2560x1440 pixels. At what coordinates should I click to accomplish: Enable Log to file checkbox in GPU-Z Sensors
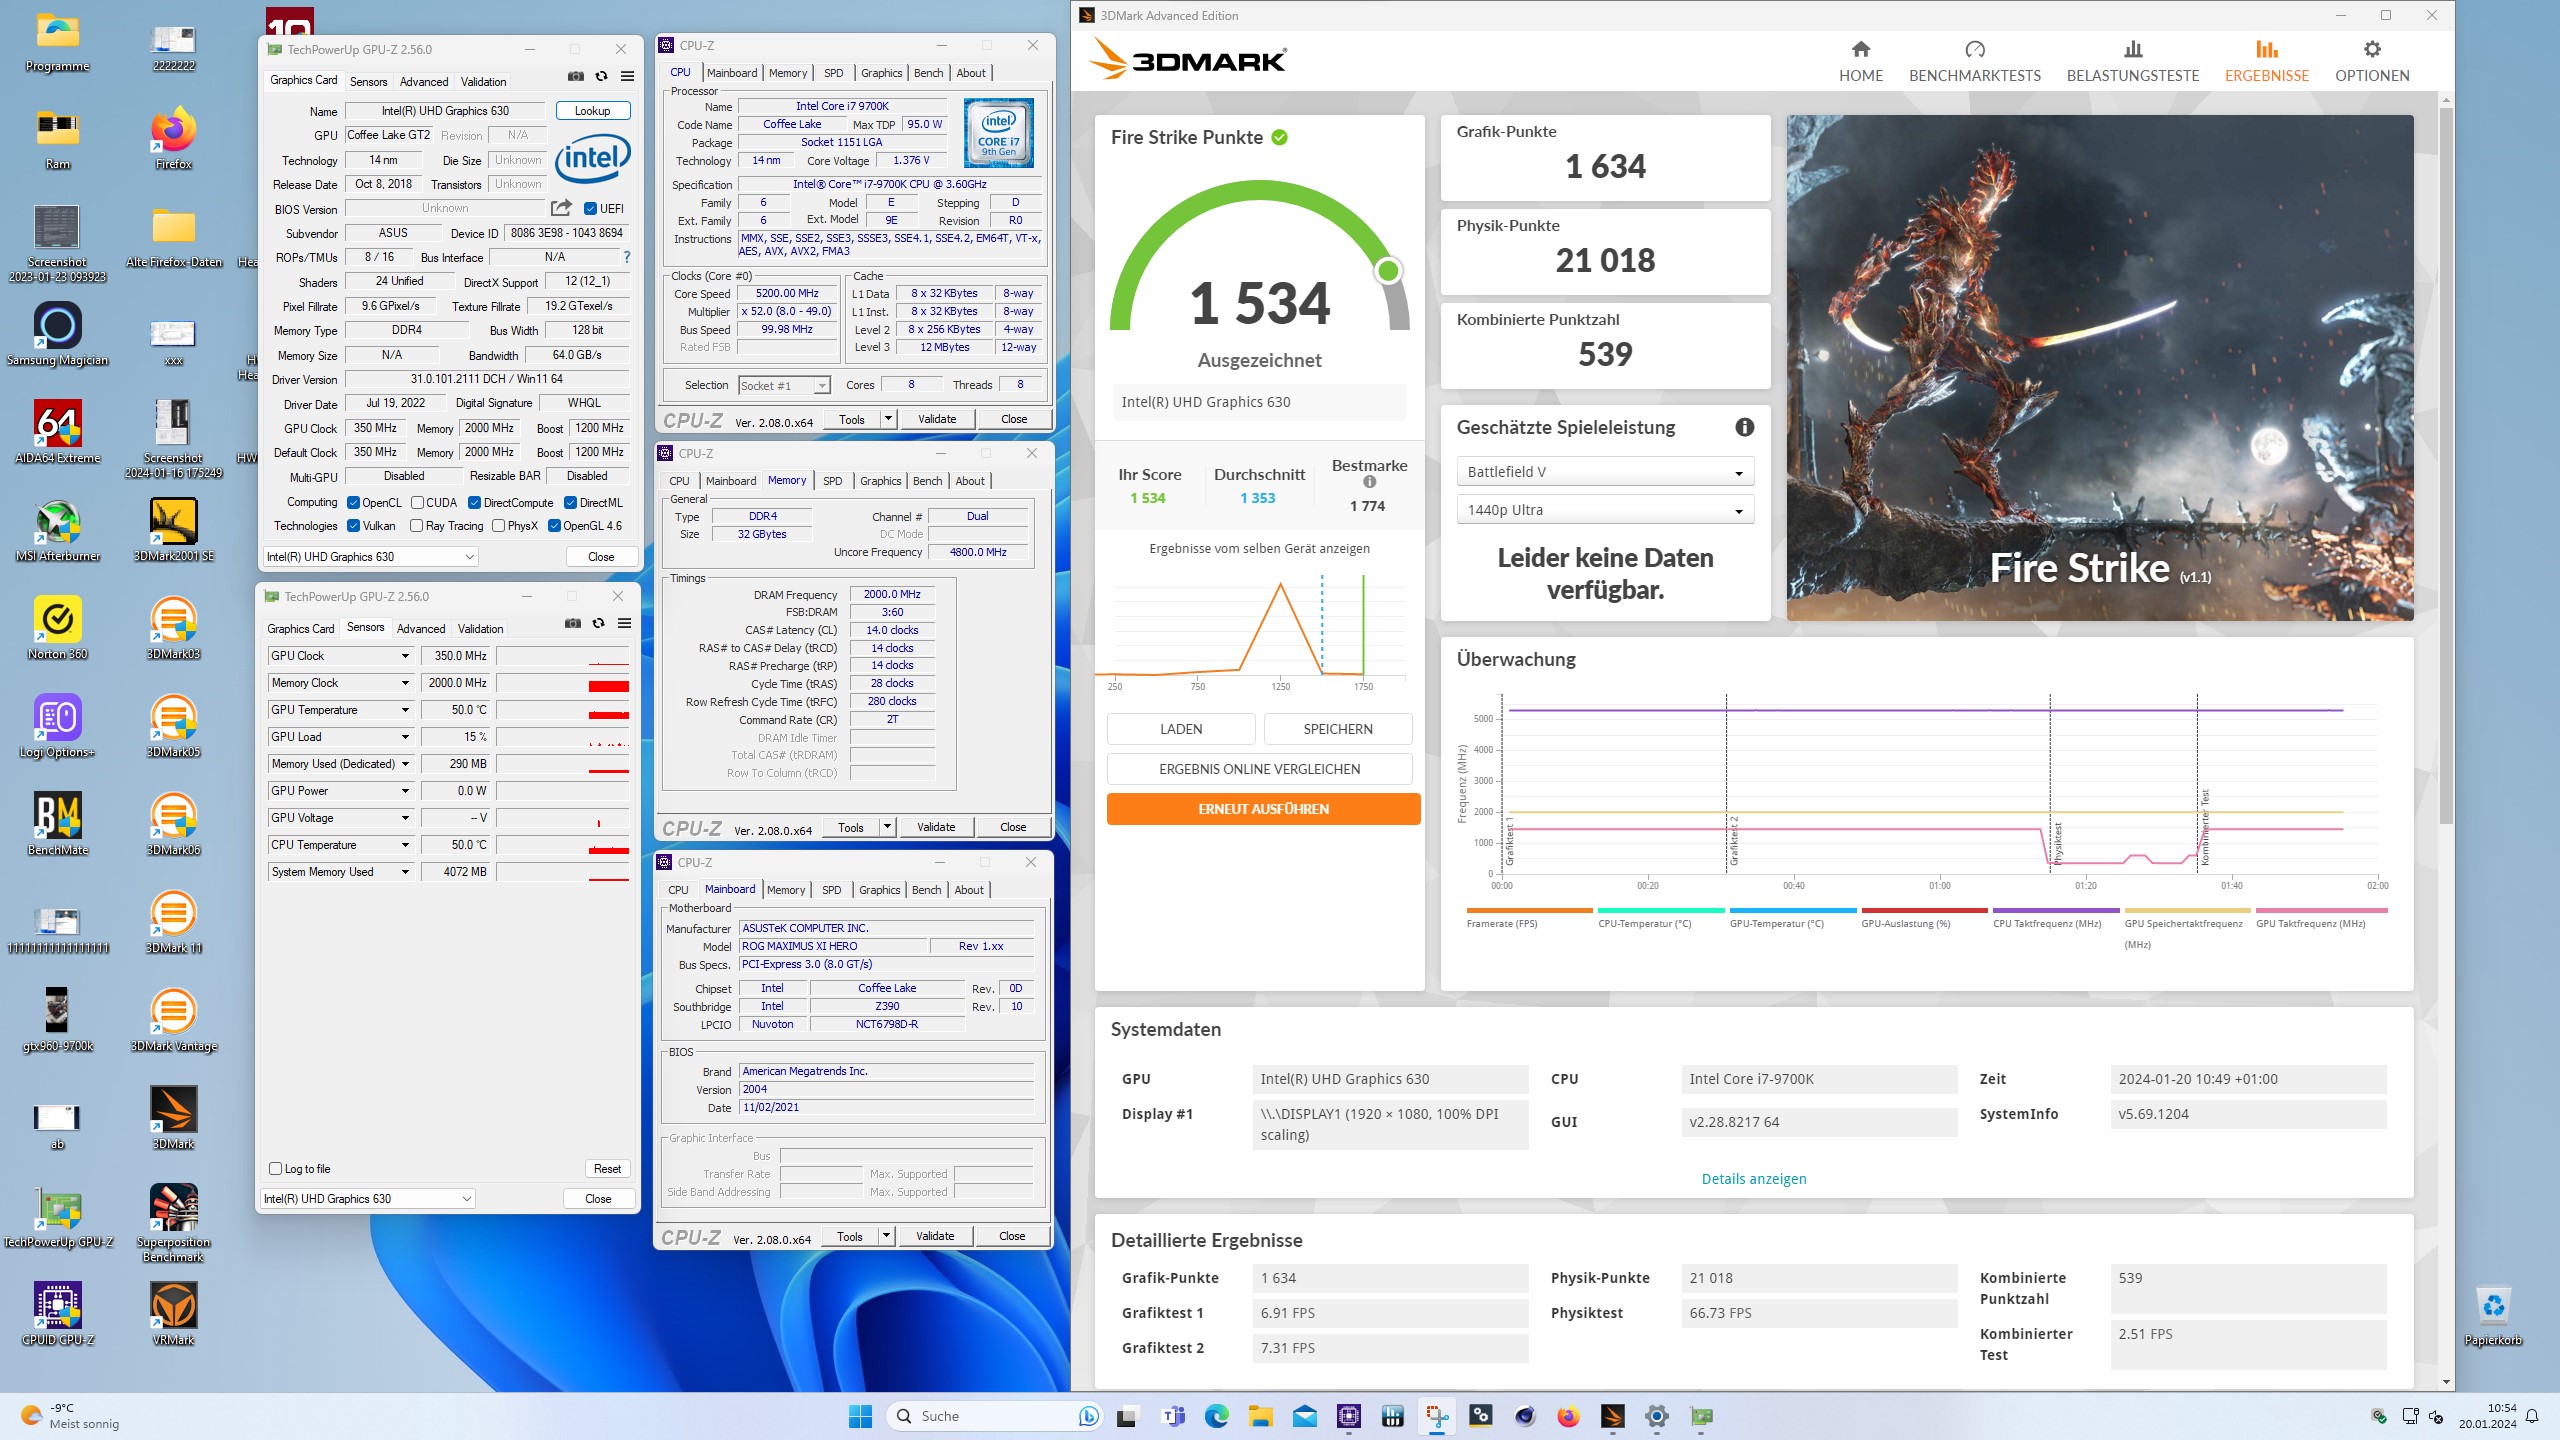pos(275,1168)
